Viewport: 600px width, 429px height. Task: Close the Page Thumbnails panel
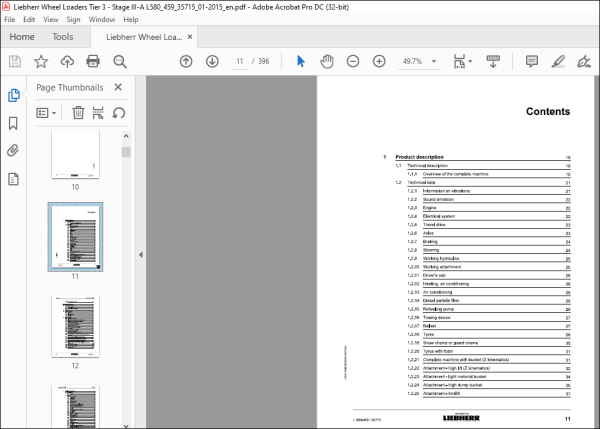pyautogui.click(x=118, y=87)
